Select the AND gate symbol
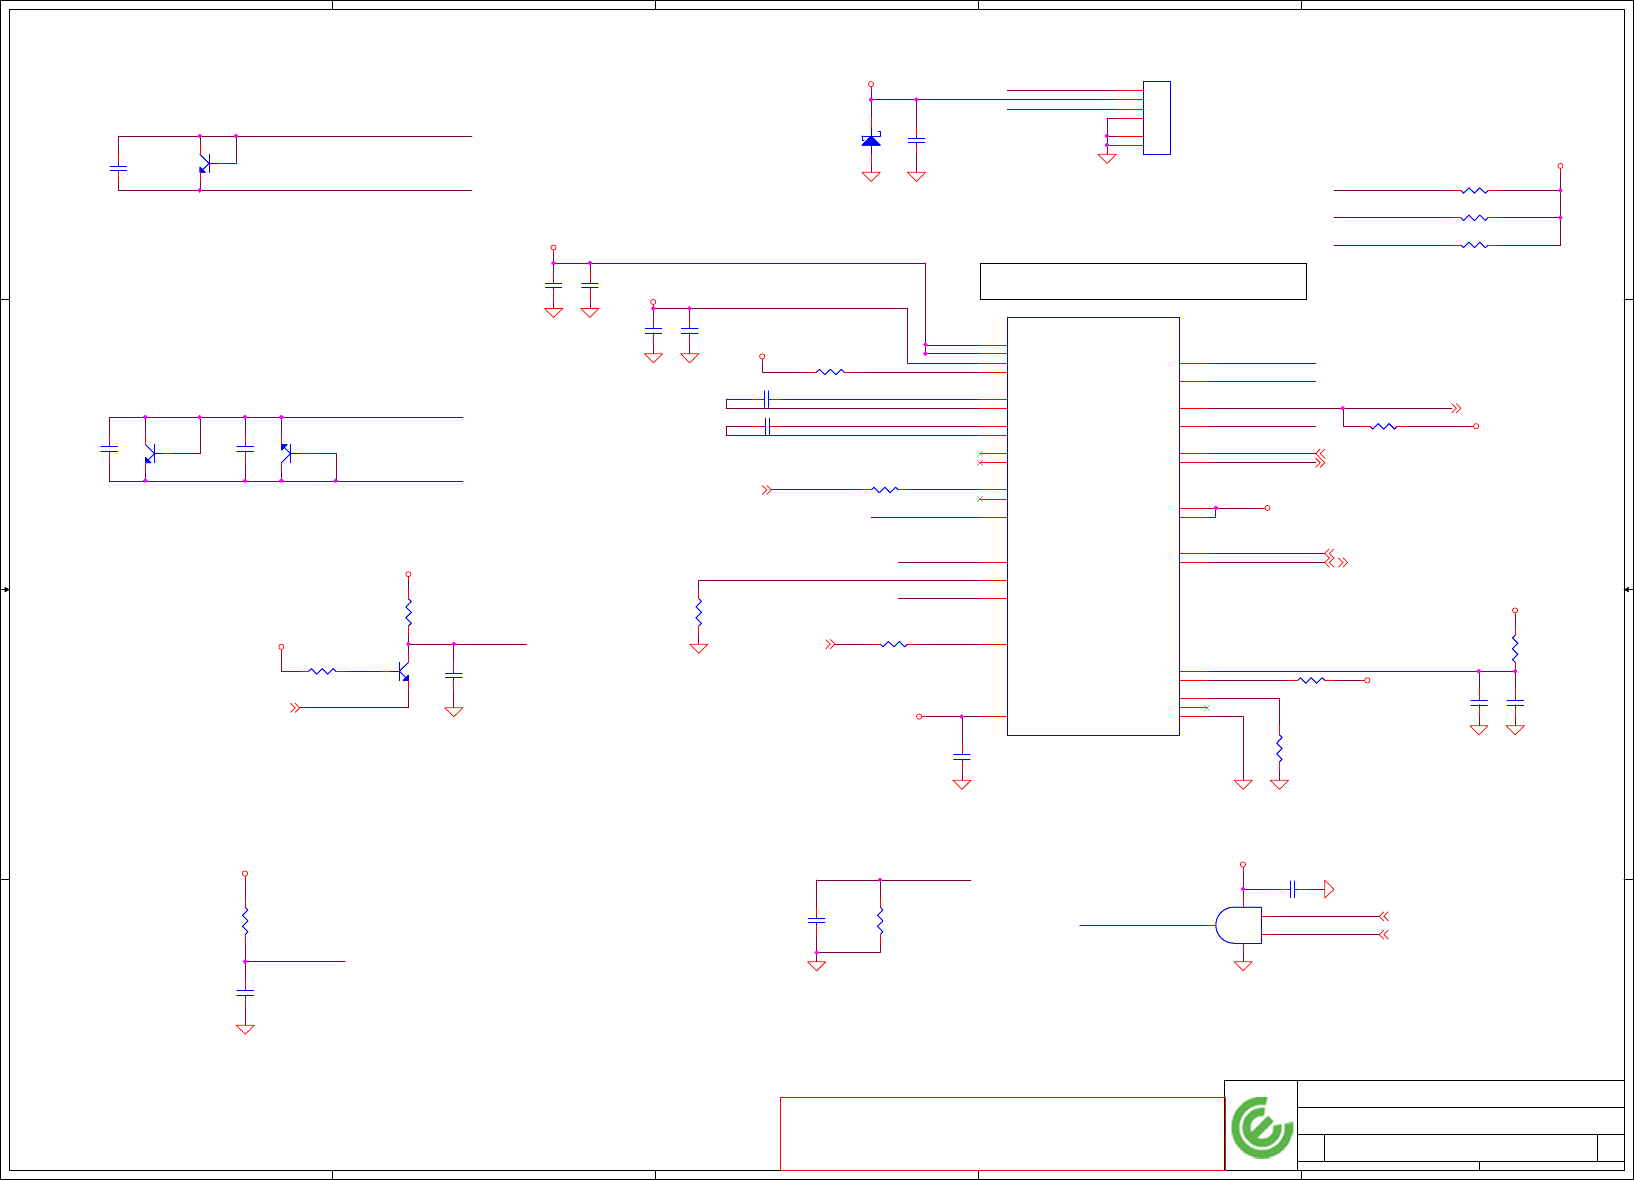The image size is (1634, 1180). [1238, 925]
